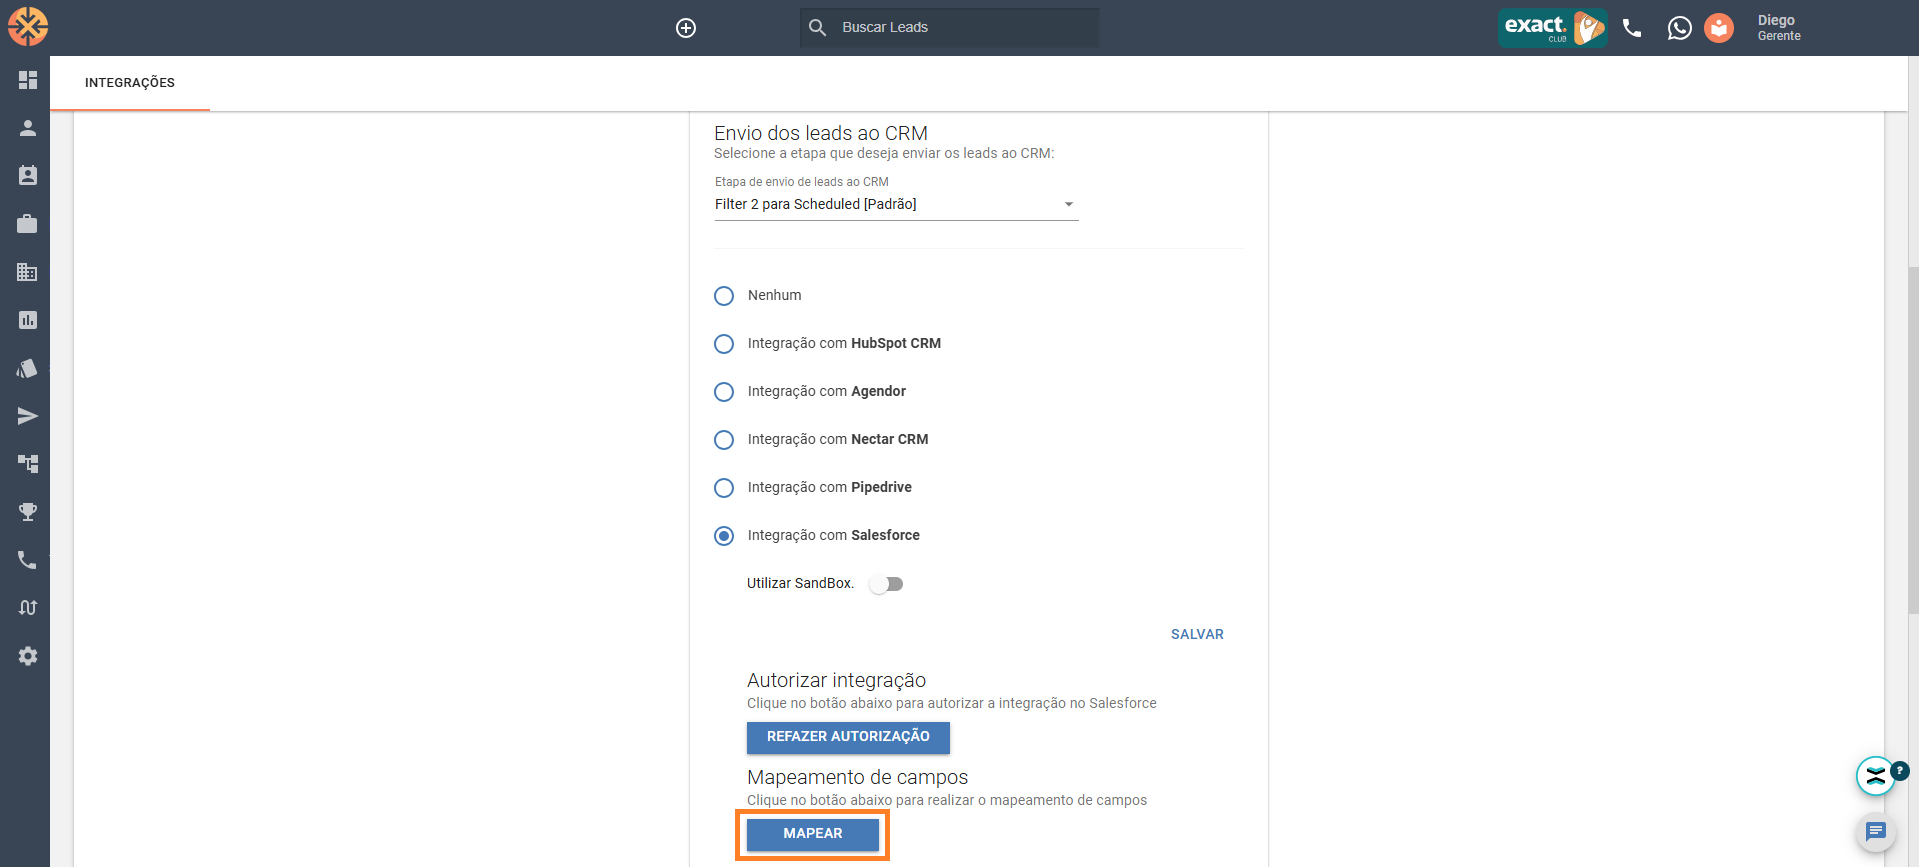Toggle the Utilizar SandBox switch

[886, 584]
